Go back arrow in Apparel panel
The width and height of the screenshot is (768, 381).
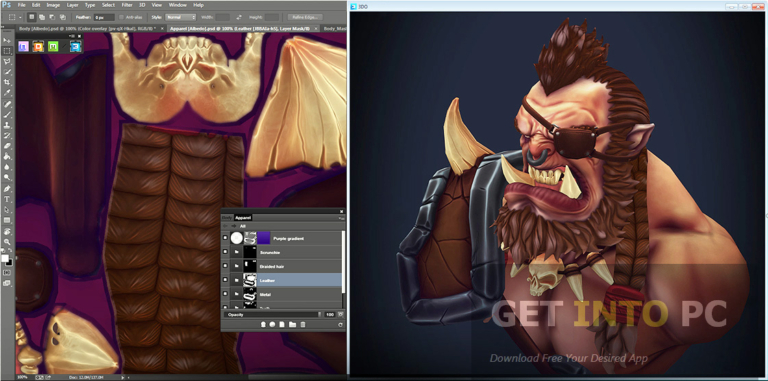225,226
